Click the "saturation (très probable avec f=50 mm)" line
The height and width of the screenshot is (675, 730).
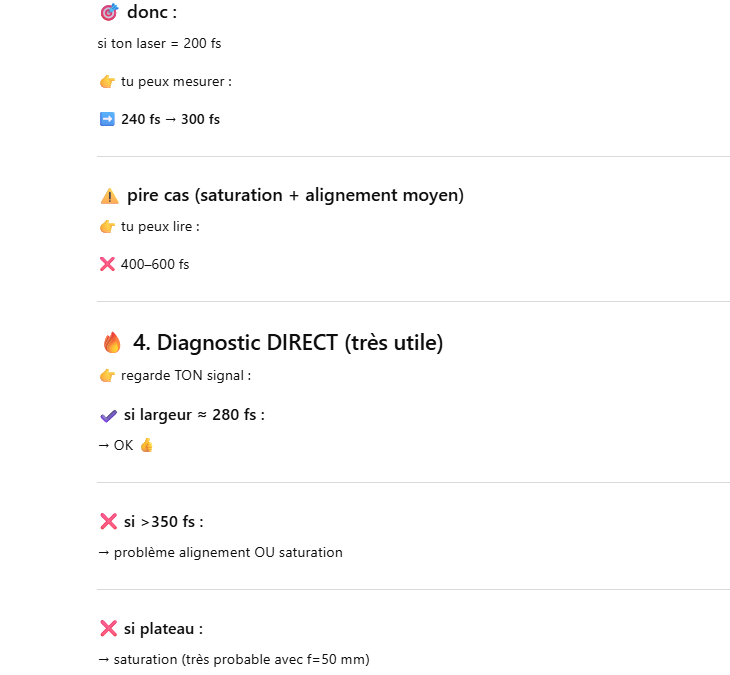(x=240, y=660)
